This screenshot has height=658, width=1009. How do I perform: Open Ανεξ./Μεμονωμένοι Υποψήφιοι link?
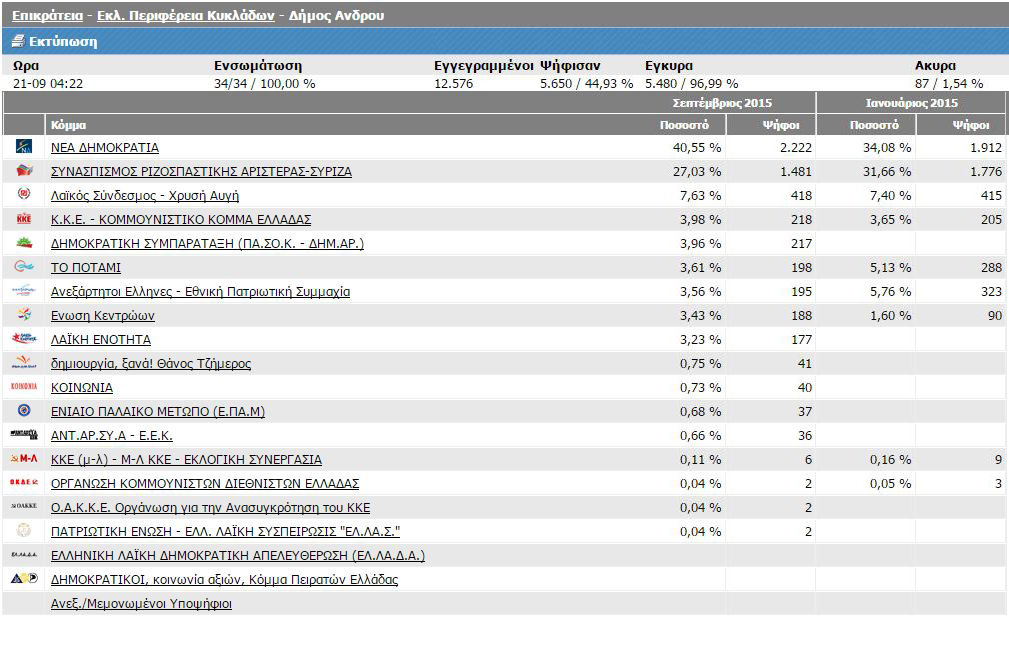[x=141, y=604]
